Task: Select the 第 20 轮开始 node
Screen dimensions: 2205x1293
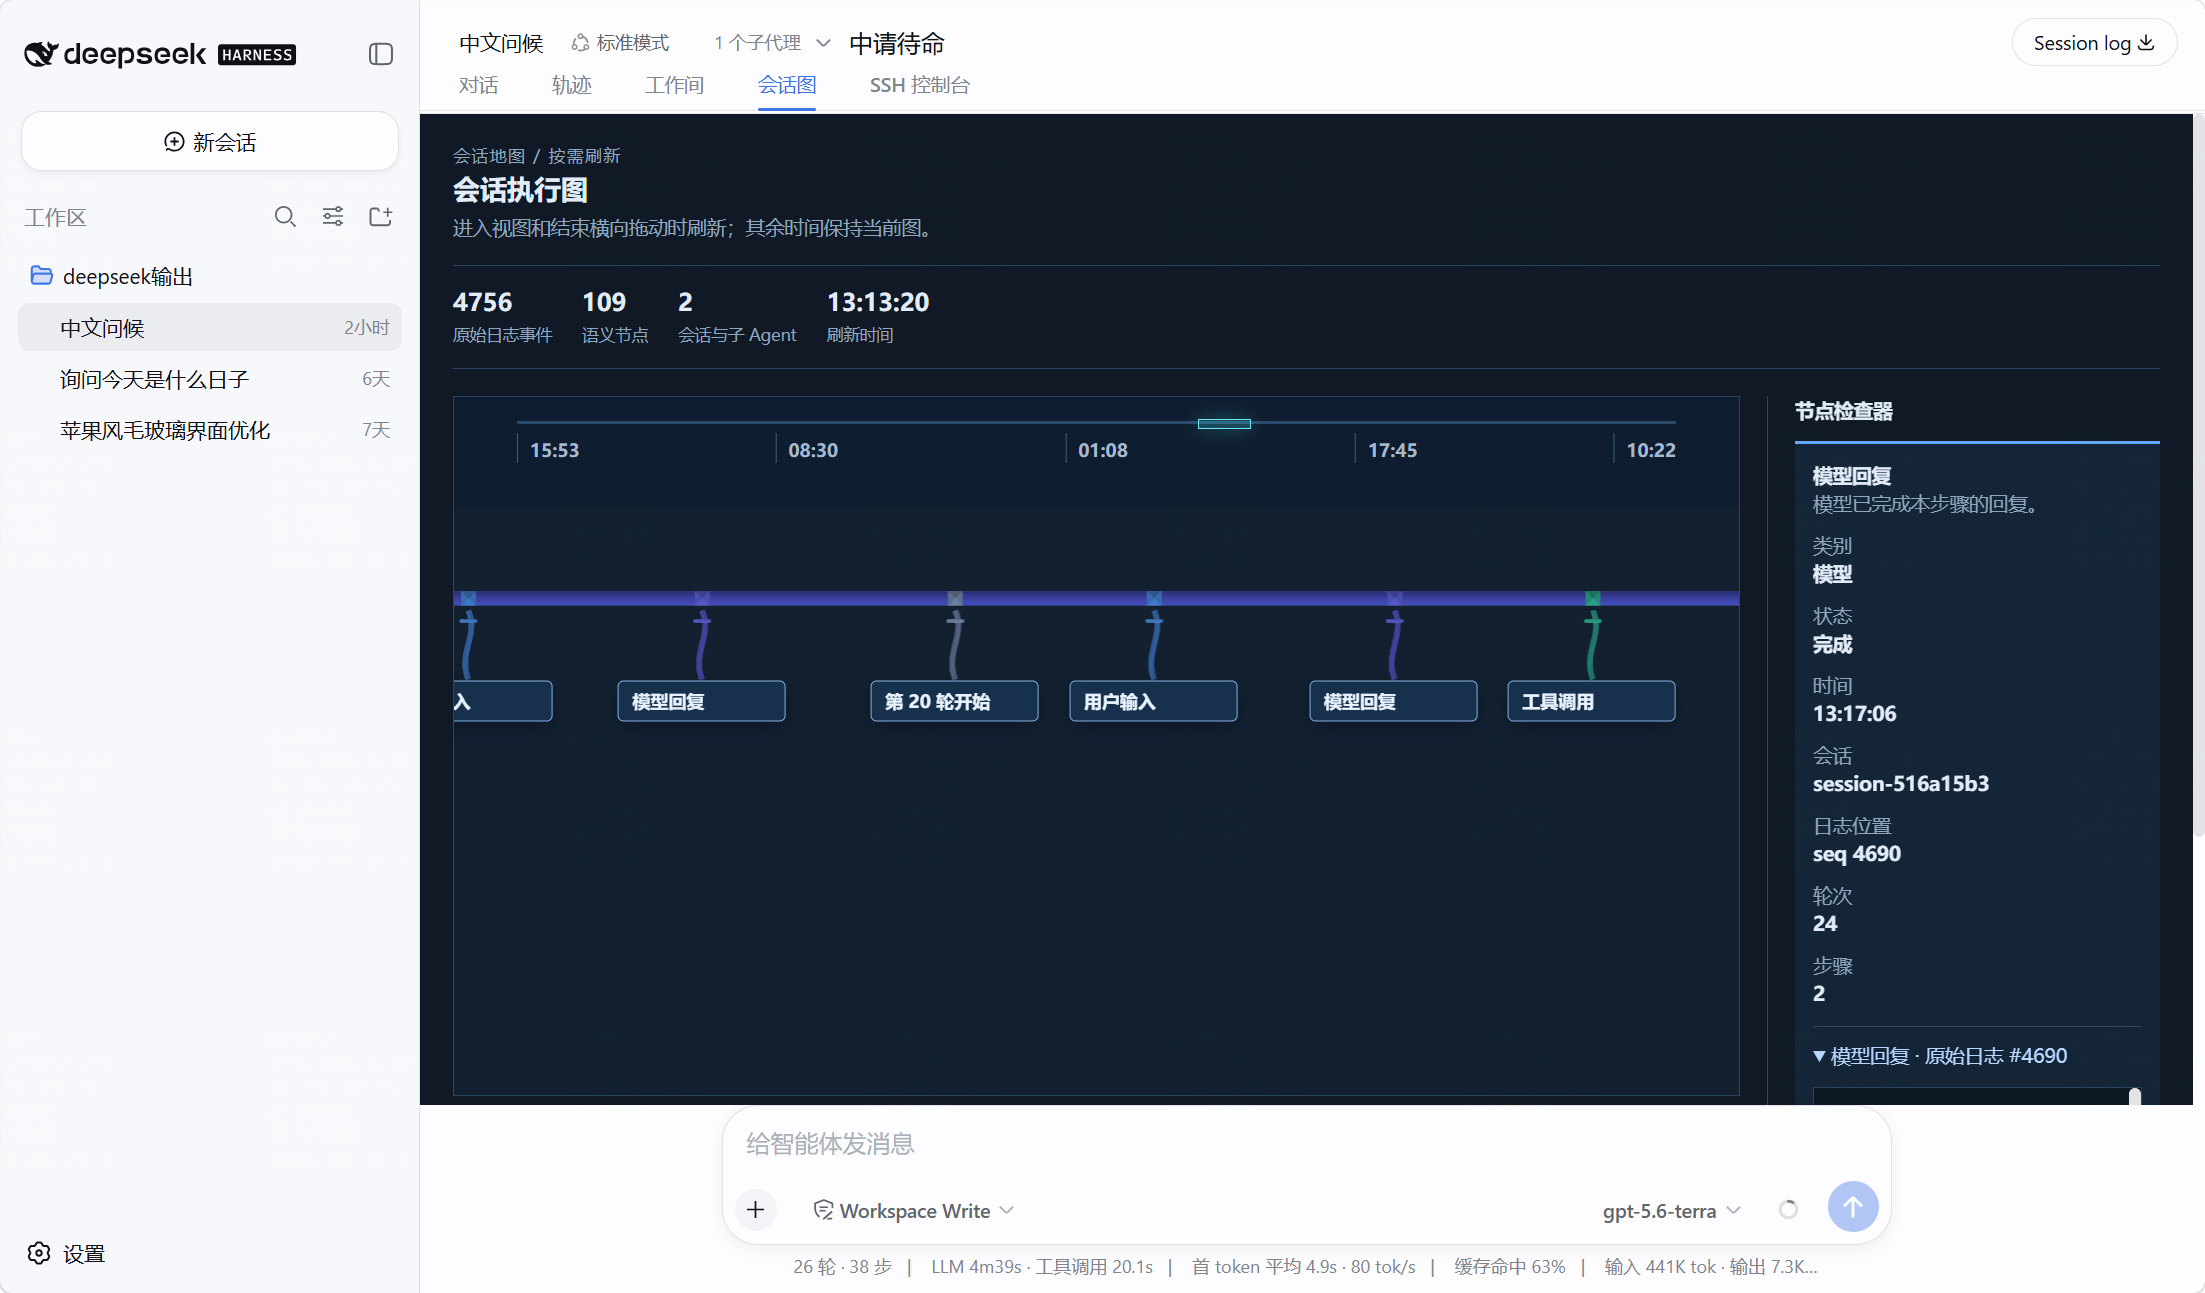Action: coord(954,701)
